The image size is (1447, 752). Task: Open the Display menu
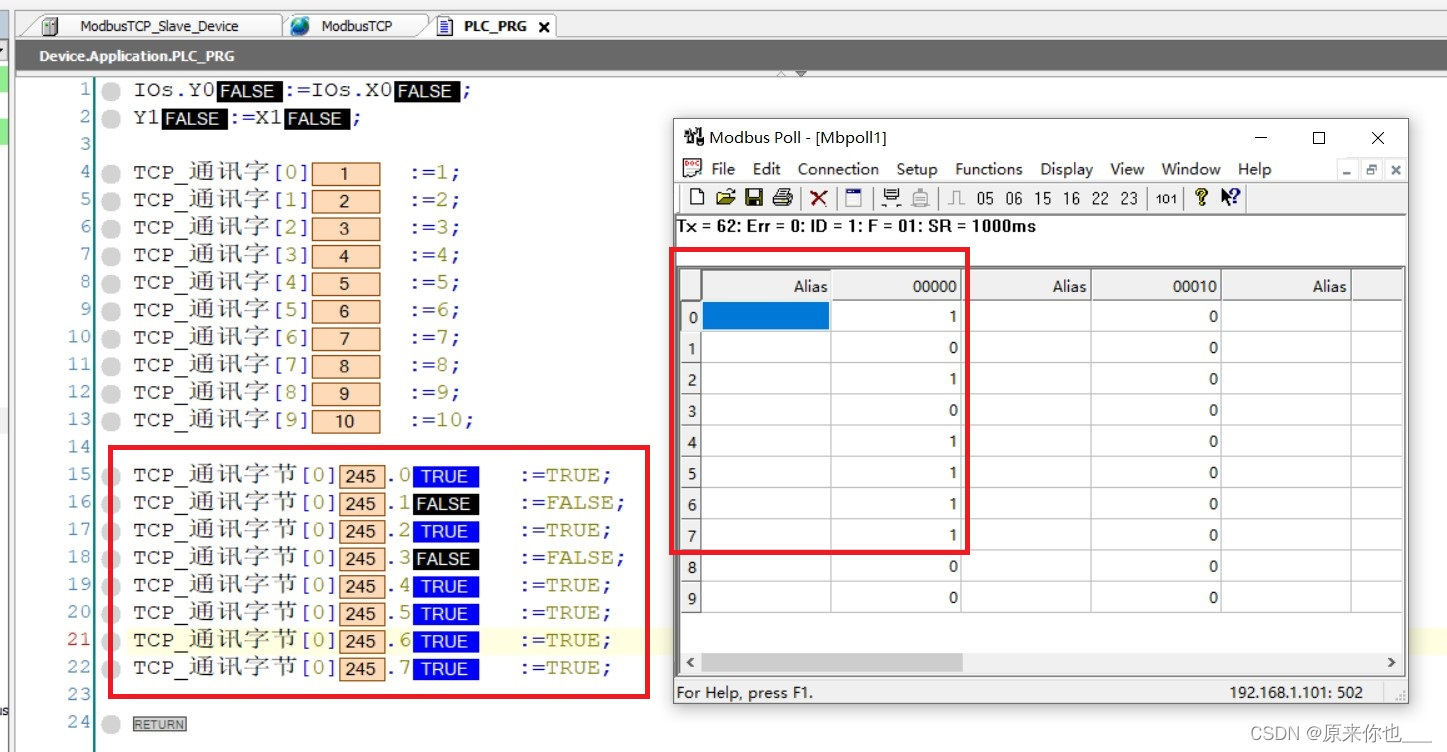click(x=1067, y=169)
